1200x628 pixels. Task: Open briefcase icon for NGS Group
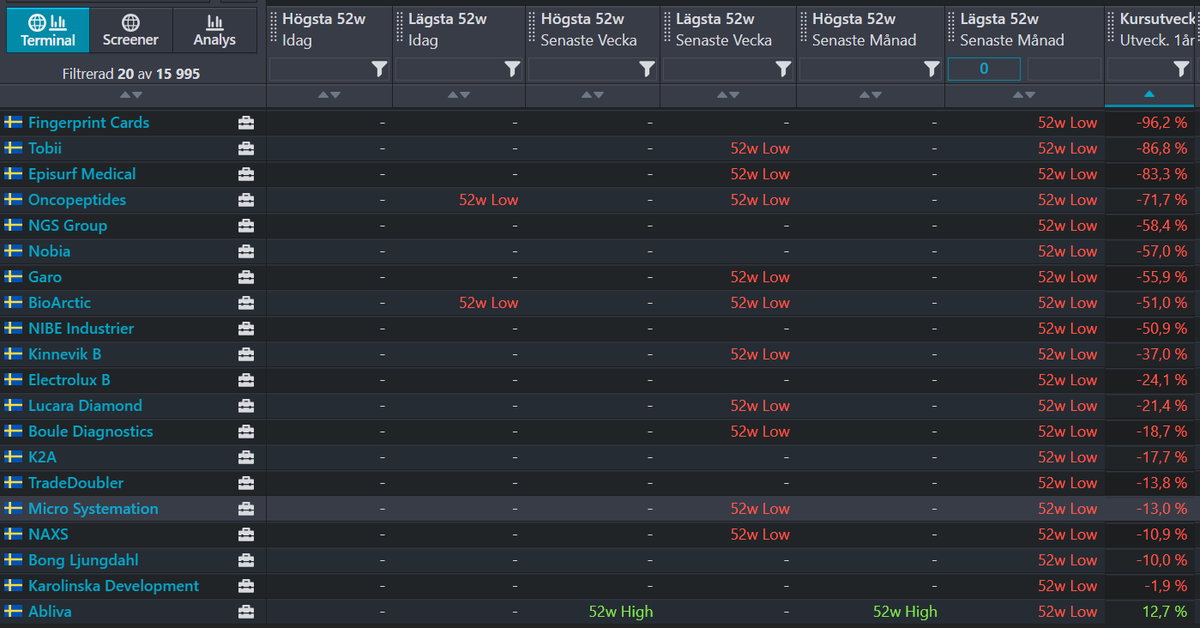click(246, 226)
